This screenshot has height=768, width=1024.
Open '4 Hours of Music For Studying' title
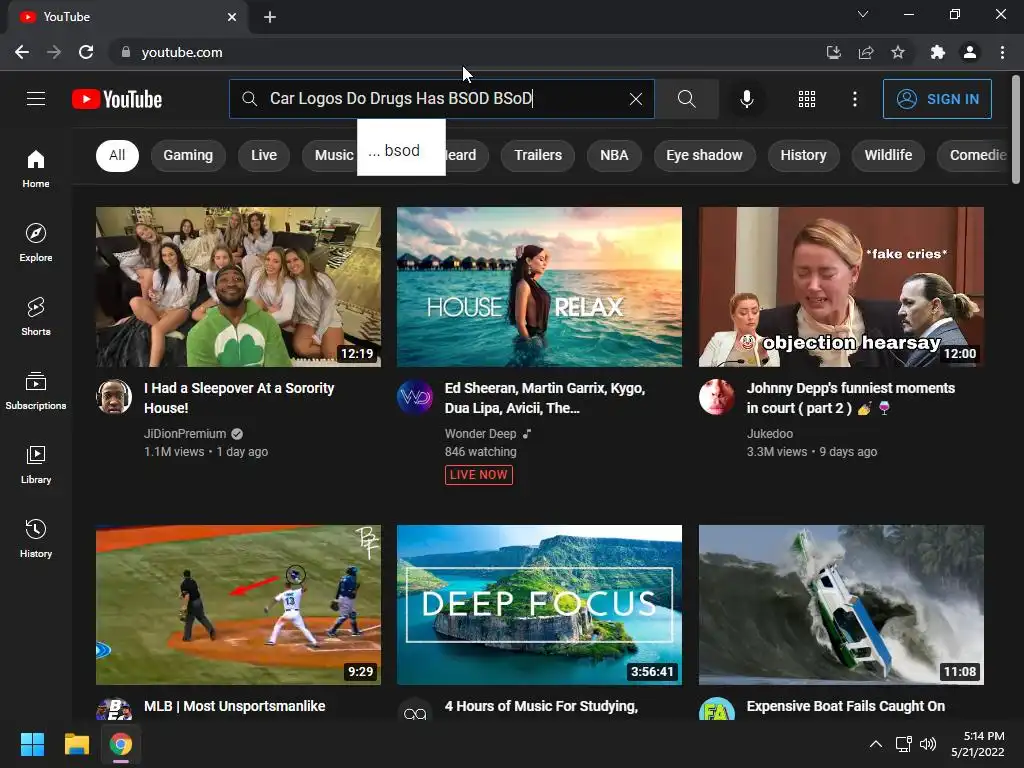click(x=541, y=706)
